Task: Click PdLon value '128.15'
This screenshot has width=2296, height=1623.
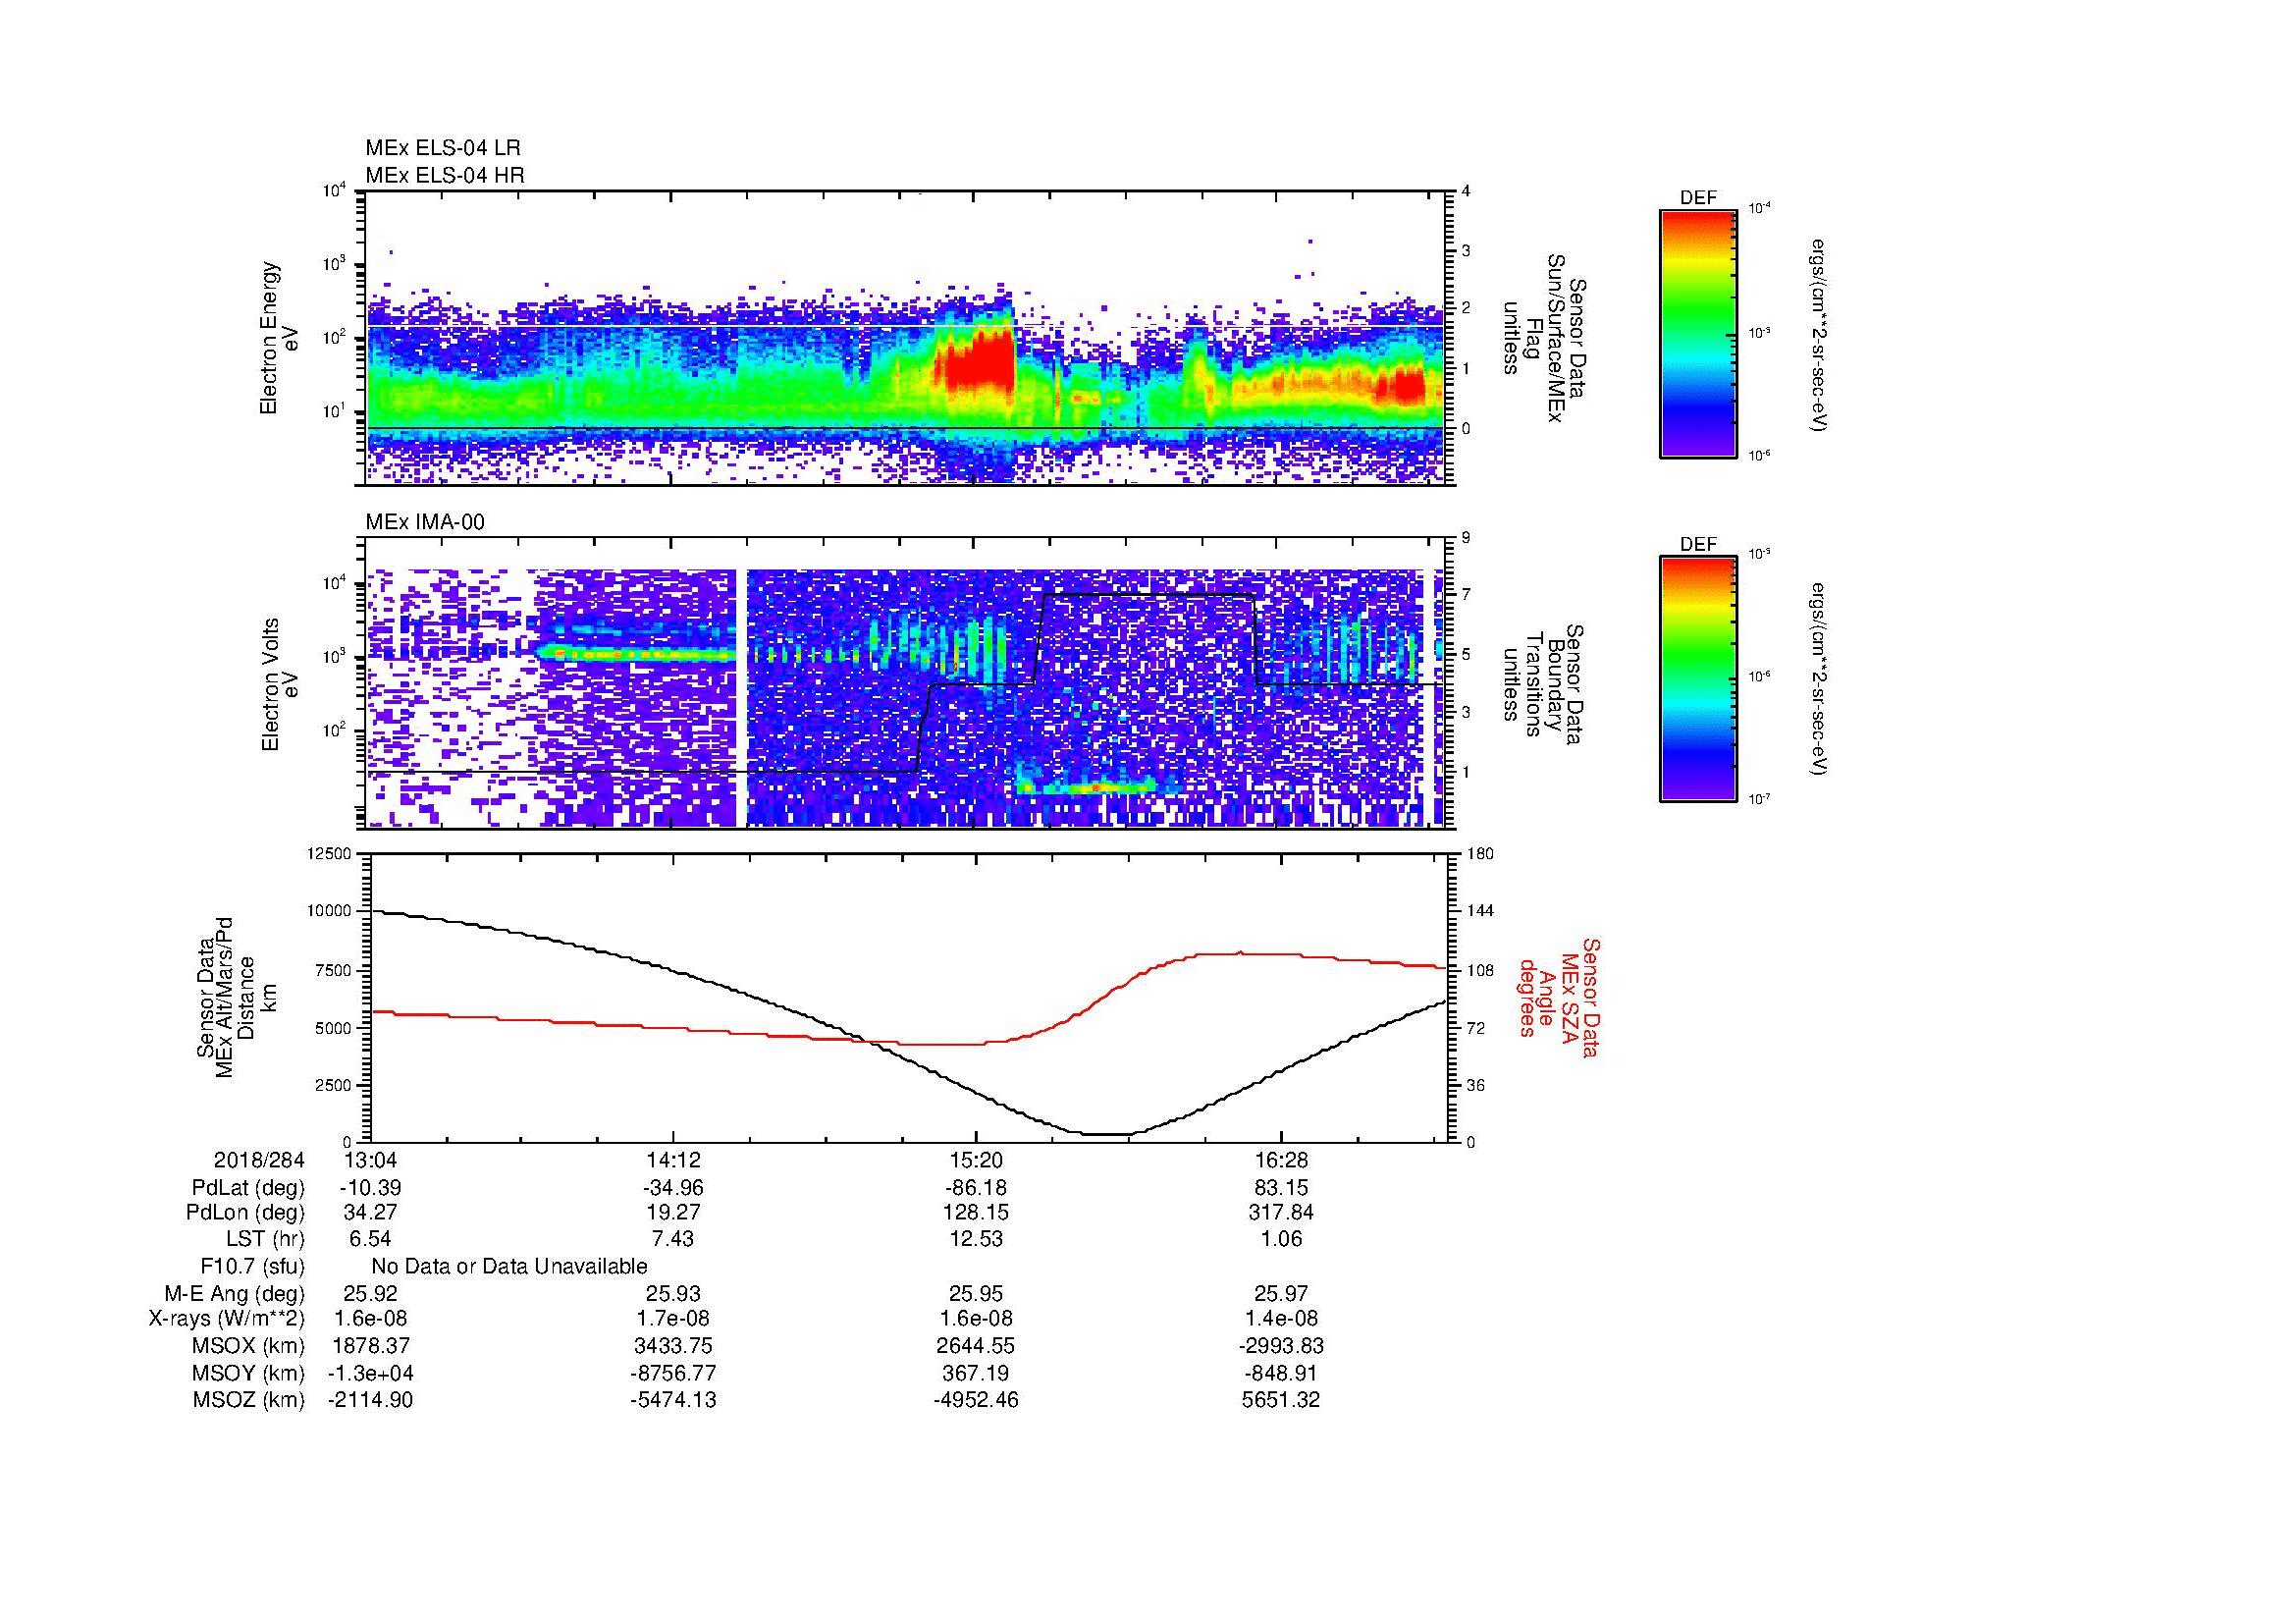Action: coord(976,1213)
